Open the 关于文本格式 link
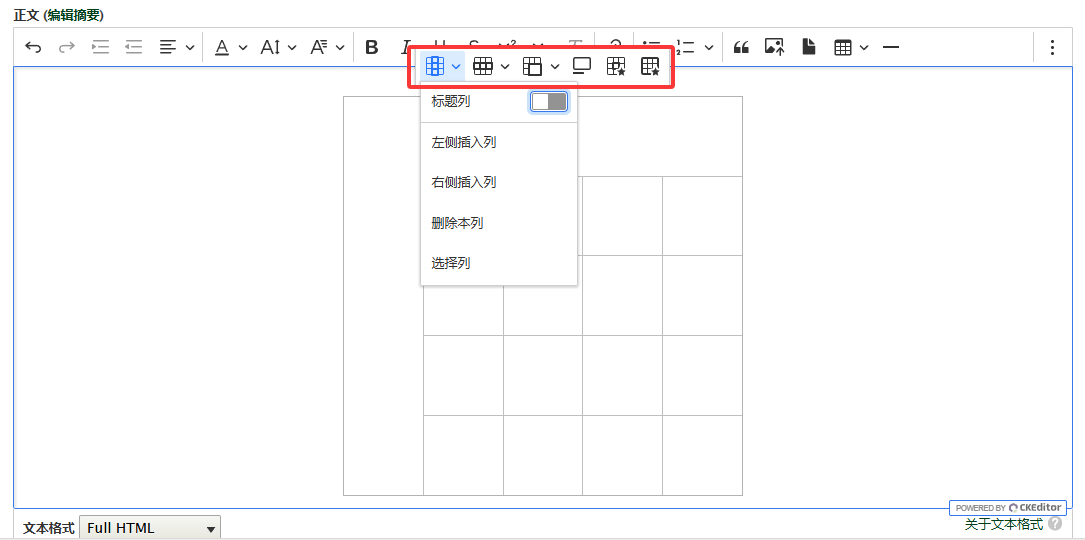This screenshot has height=540, width=1085. click(x=1003, y=524)
